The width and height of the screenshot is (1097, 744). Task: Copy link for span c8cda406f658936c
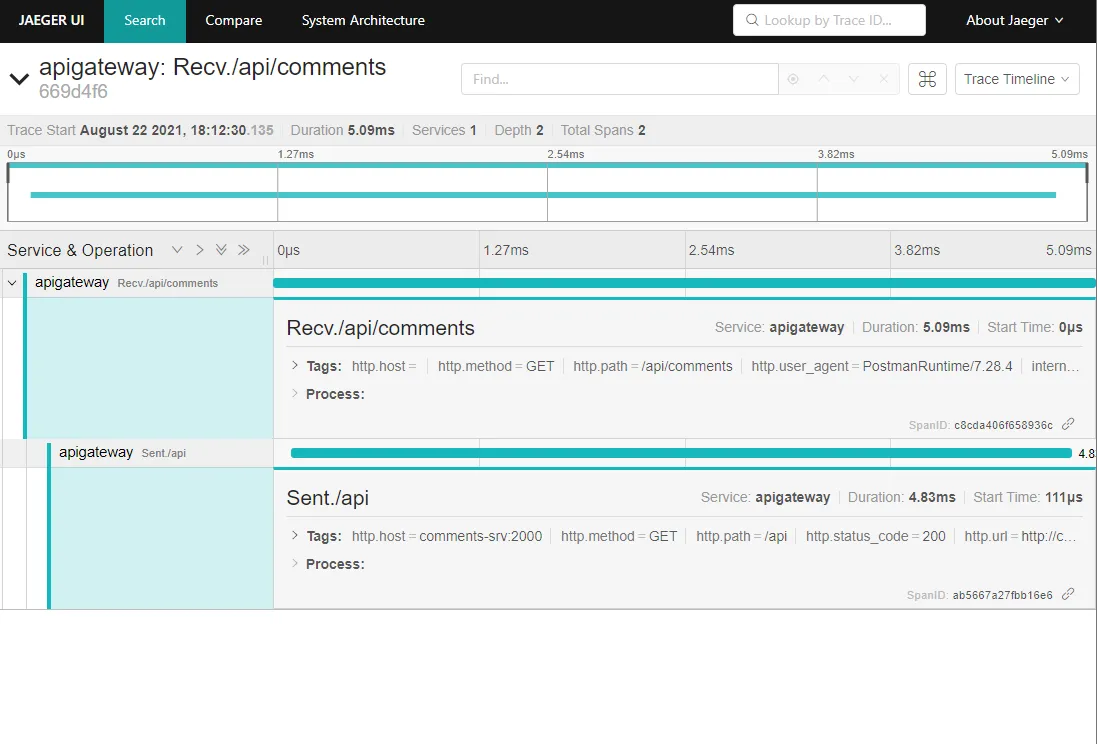[x=1068, y=424]
